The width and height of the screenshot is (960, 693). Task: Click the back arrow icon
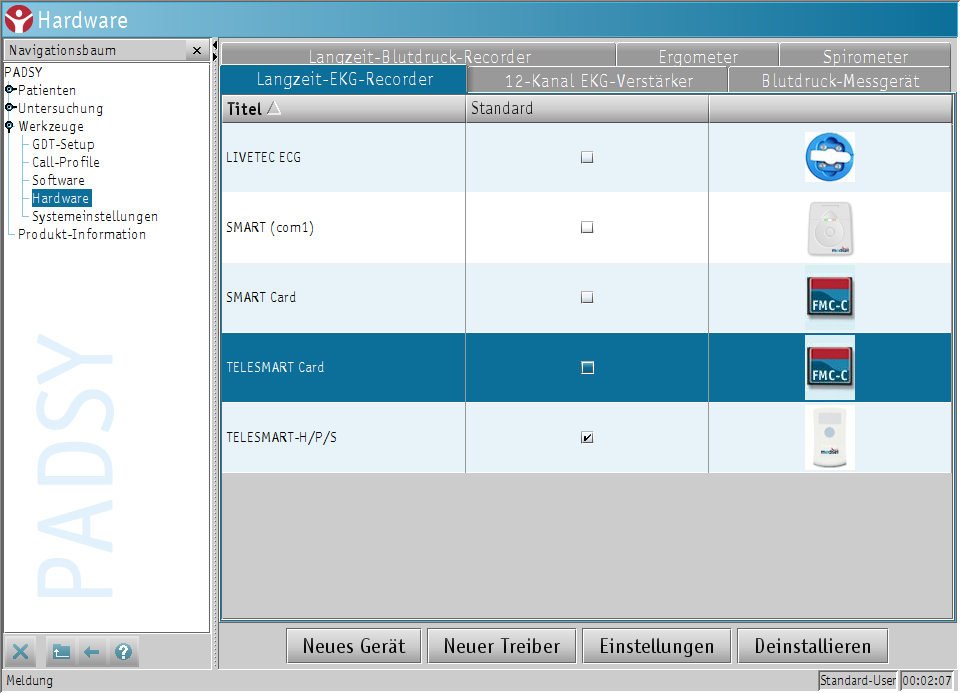tap(92, 652)
